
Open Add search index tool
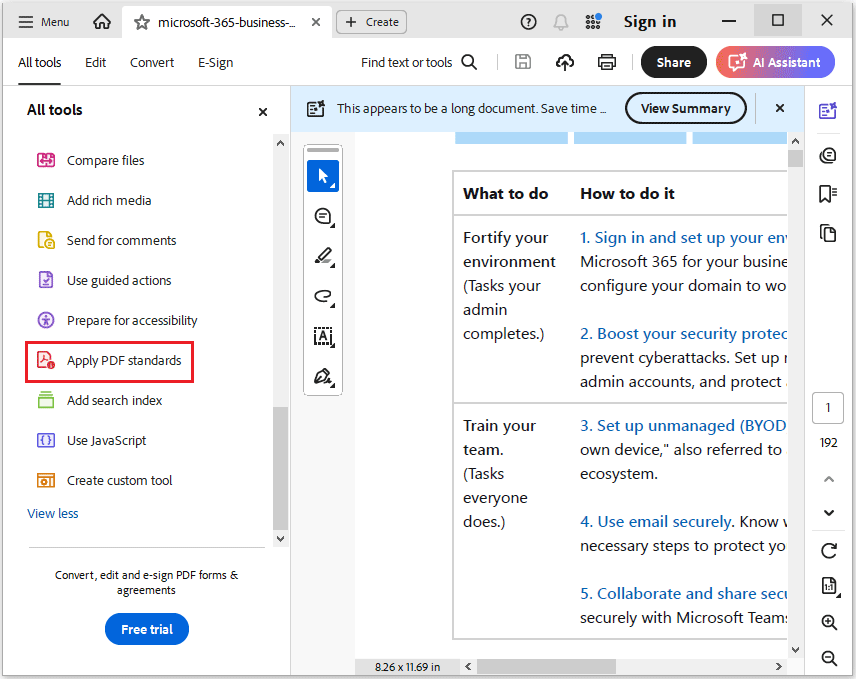[99, 401]
